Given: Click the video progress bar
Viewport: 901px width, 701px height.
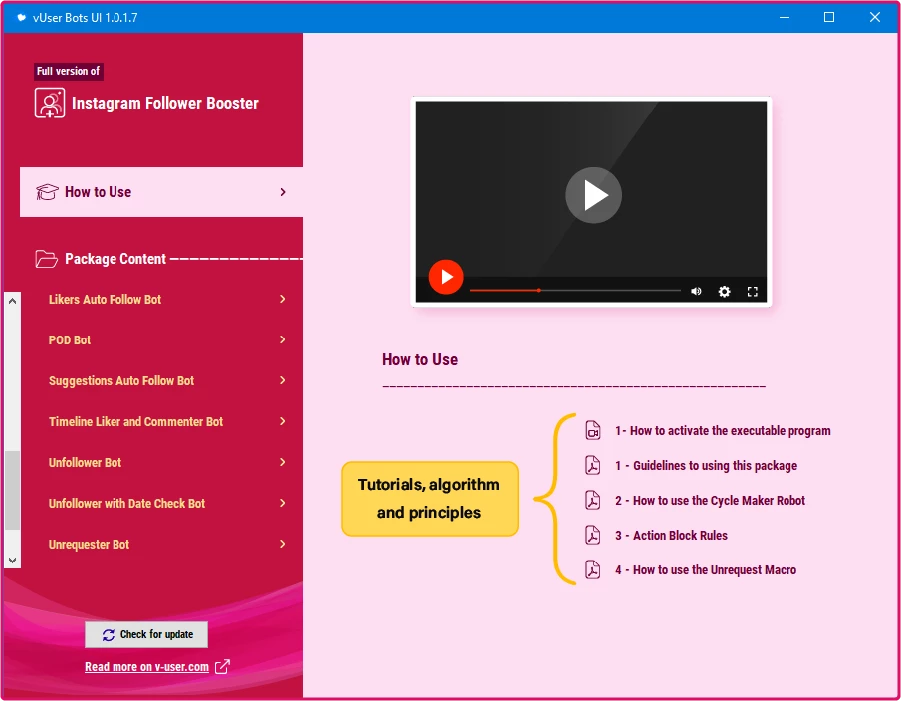Looking at the screenshot, I should (575, 291).
